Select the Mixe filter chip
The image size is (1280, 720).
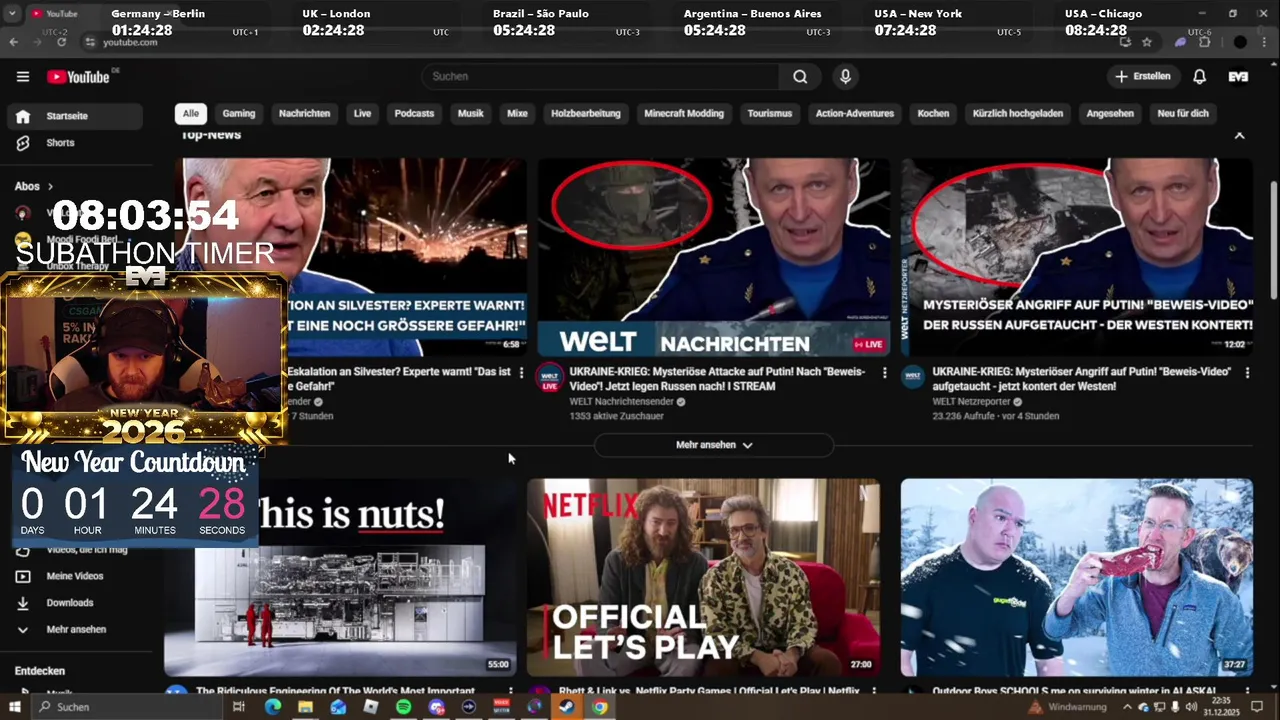517,114
